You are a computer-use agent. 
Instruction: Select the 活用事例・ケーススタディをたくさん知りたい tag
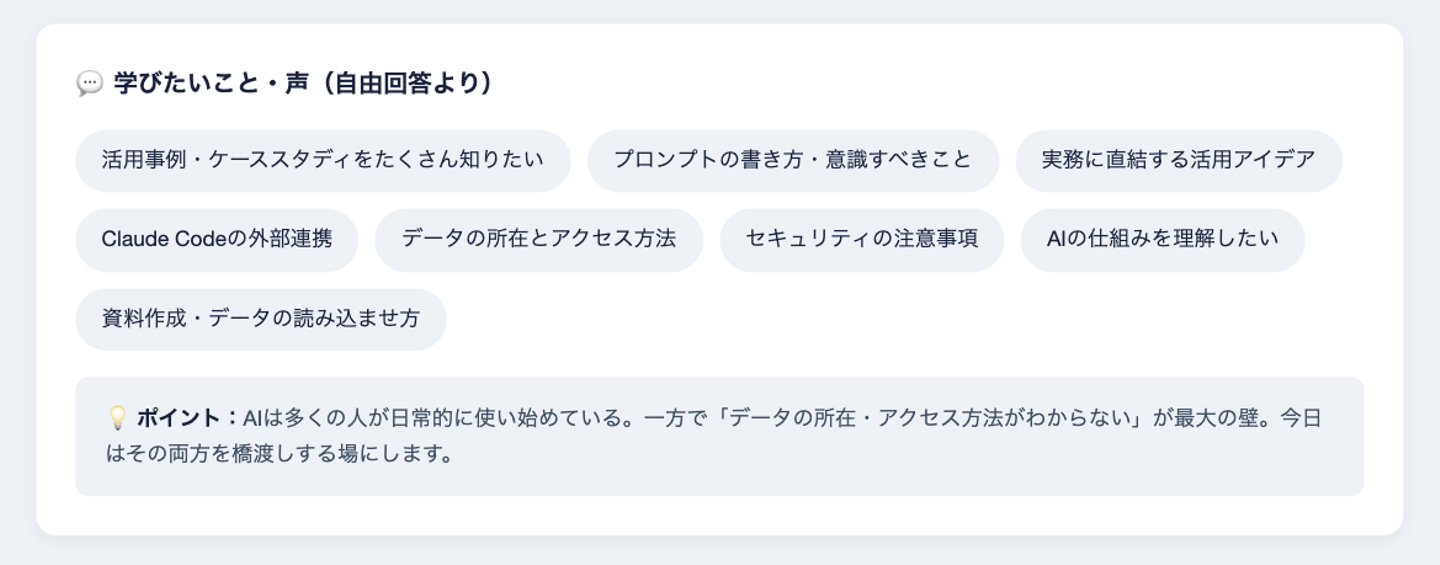click(323, 160)
